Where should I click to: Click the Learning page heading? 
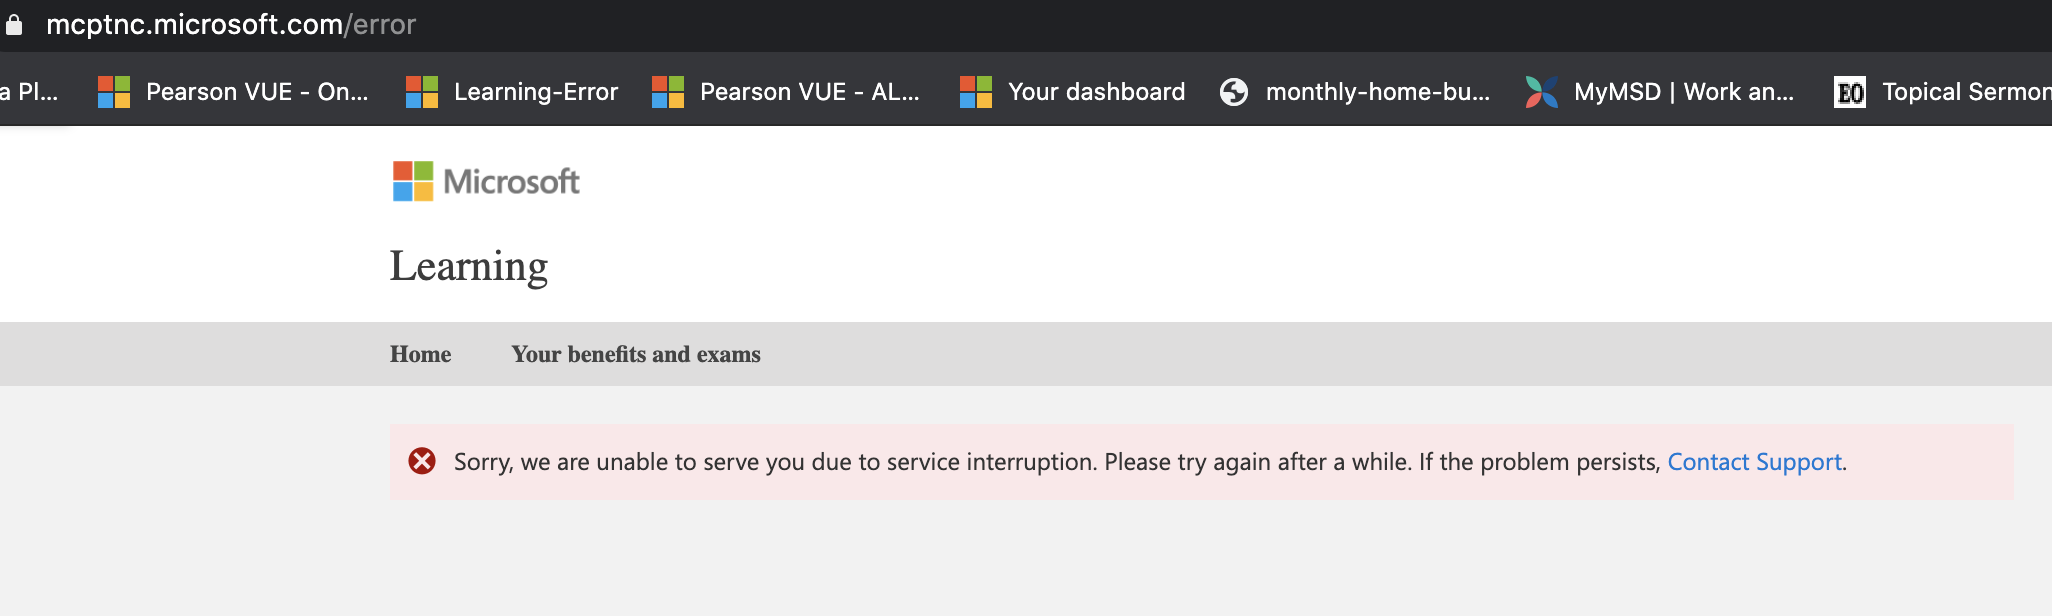click(469, 266)
